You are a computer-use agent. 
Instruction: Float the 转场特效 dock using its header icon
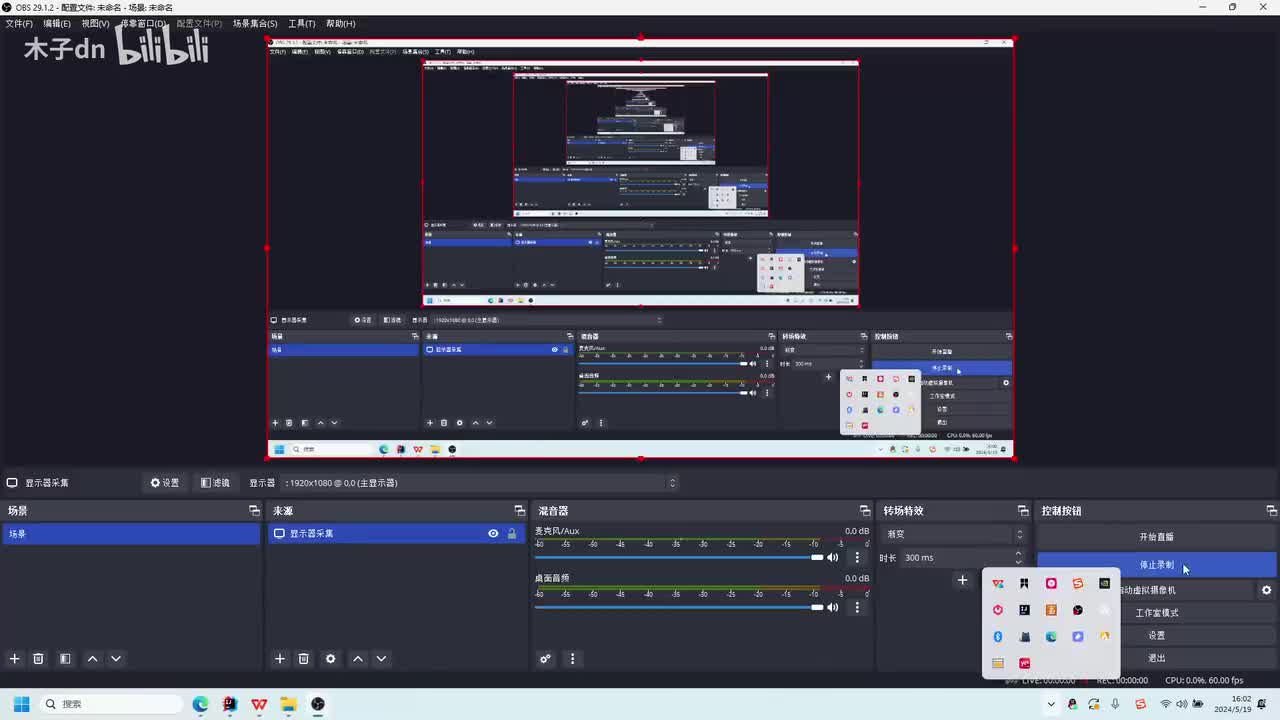(1023, 511)
